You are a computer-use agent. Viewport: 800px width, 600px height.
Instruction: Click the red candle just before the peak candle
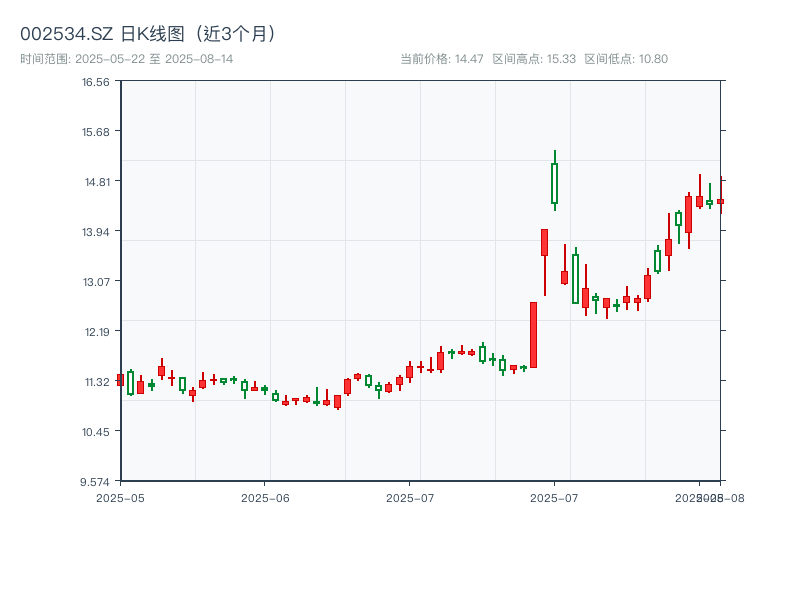(x=544, y=243)
